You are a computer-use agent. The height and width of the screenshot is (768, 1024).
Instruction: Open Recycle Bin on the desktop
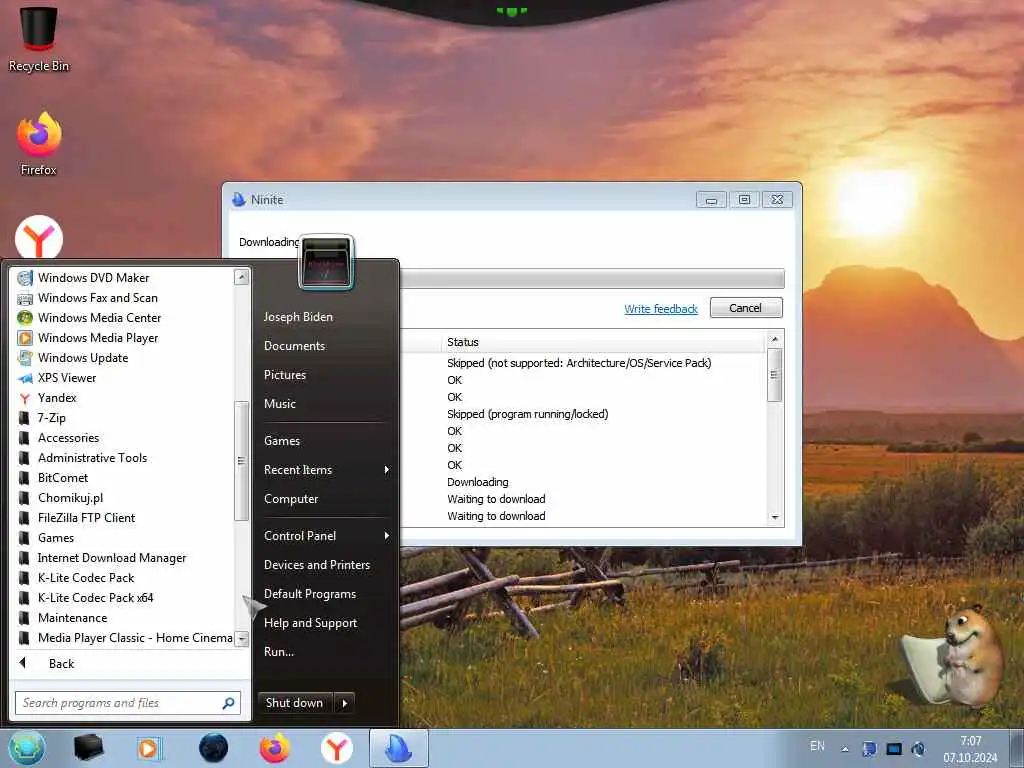pos(39,39)
